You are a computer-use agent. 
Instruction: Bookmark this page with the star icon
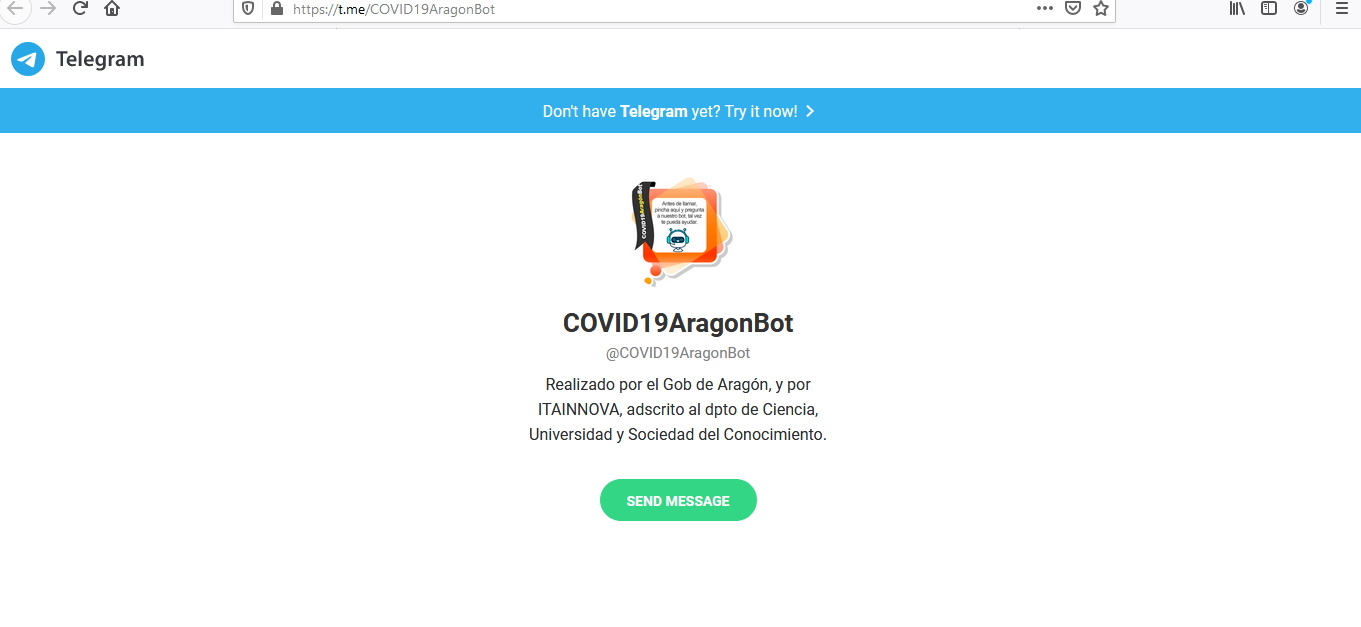1101,8
